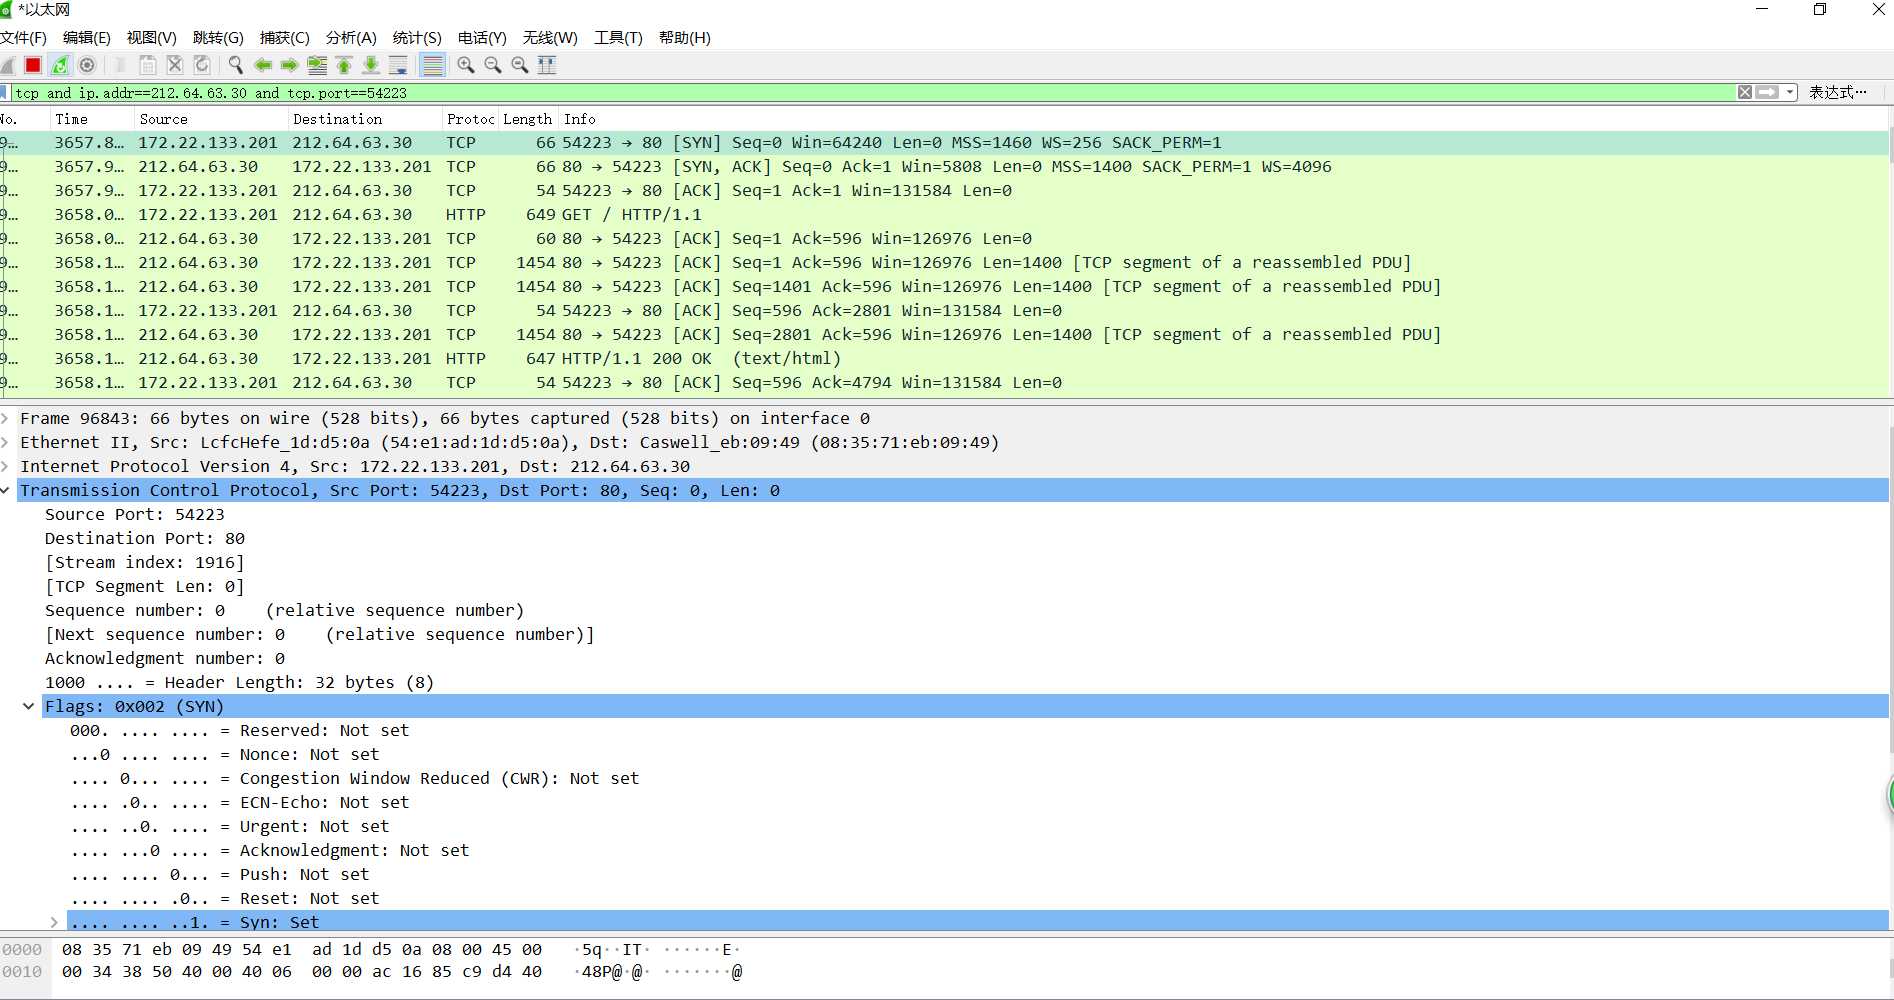Viewport: 1894px width, 1000px height.
Task: Select the Seq=2801 Len=1400 packet row
Action: (944, 334)
